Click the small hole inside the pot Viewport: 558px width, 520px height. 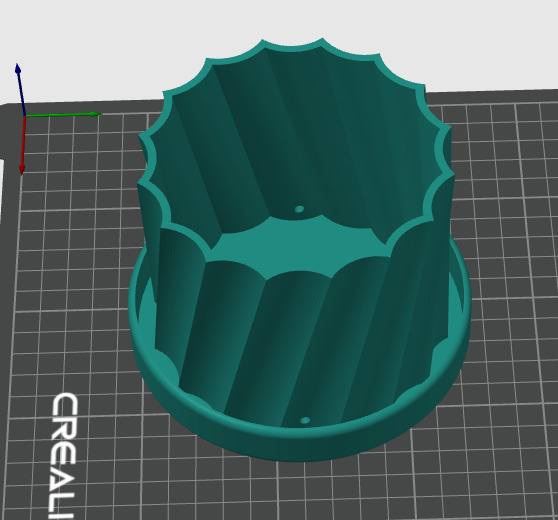tap(299, 209)
